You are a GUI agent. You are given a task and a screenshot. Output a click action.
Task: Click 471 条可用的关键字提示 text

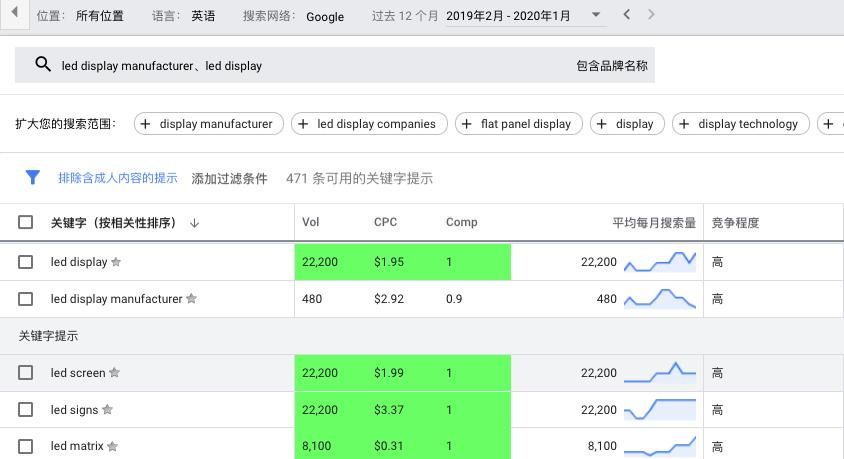point(360,178)
